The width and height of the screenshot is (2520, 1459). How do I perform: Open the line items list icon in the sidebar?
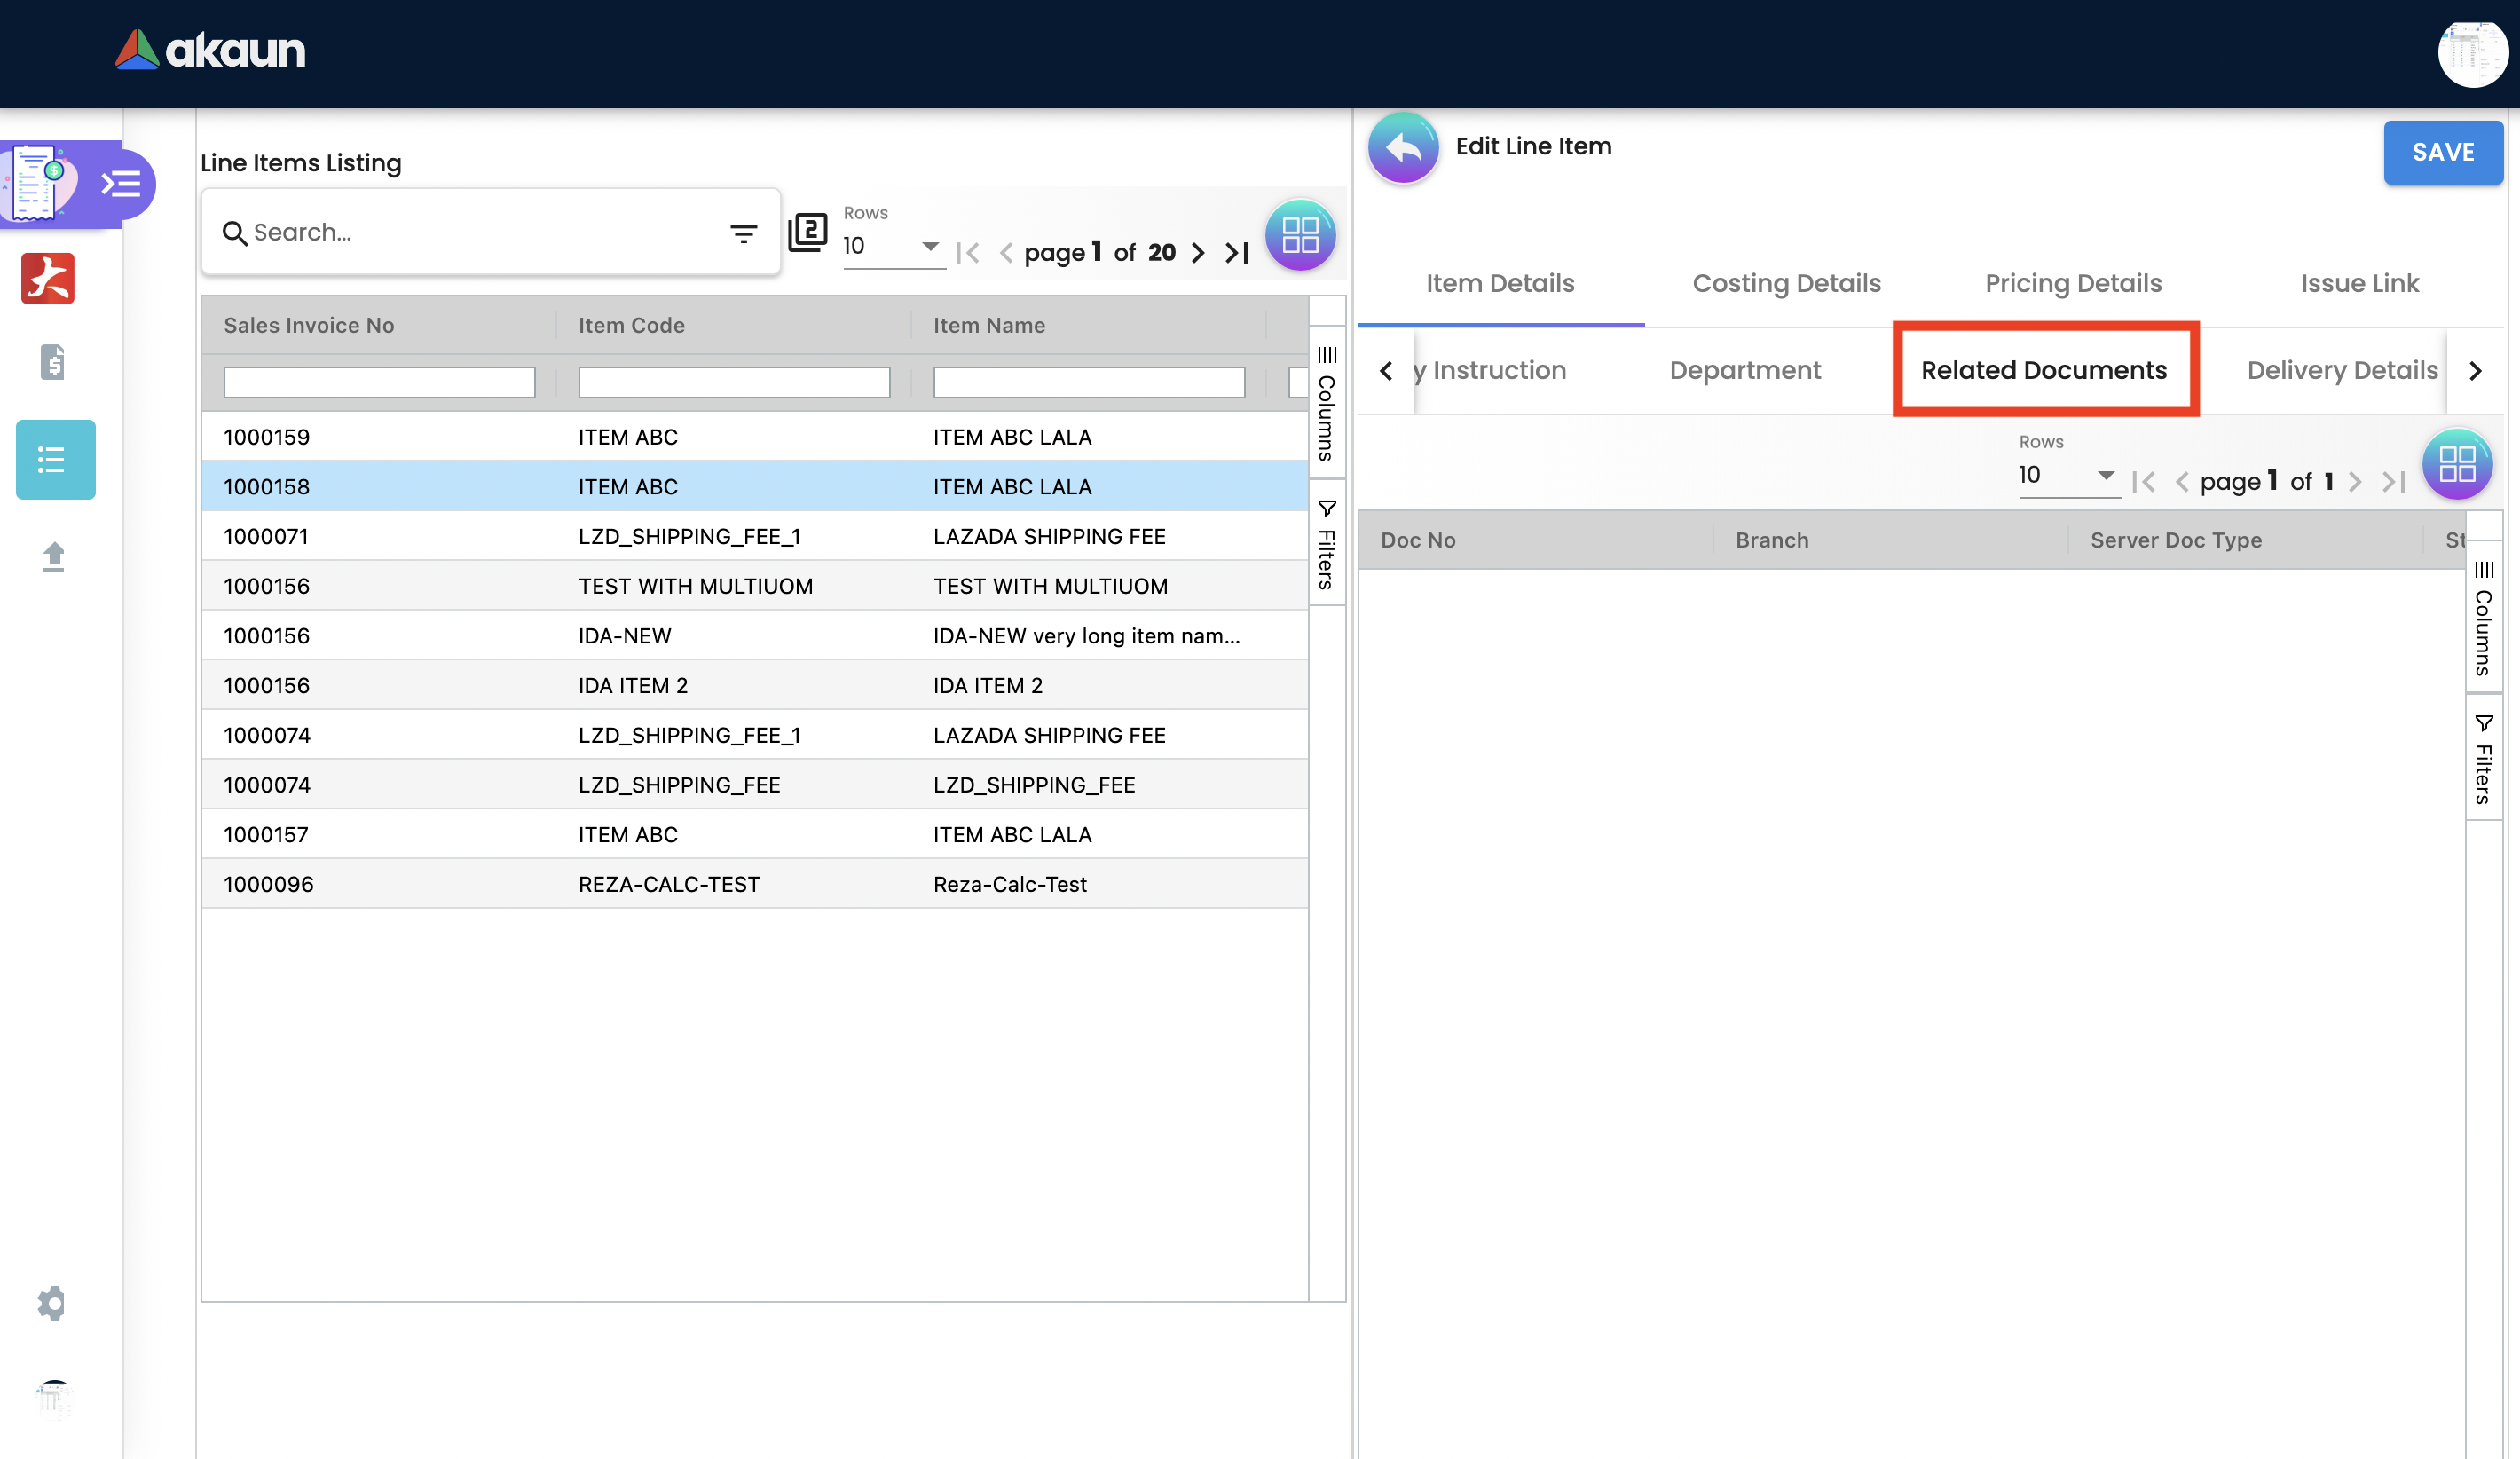coord(55,460)
